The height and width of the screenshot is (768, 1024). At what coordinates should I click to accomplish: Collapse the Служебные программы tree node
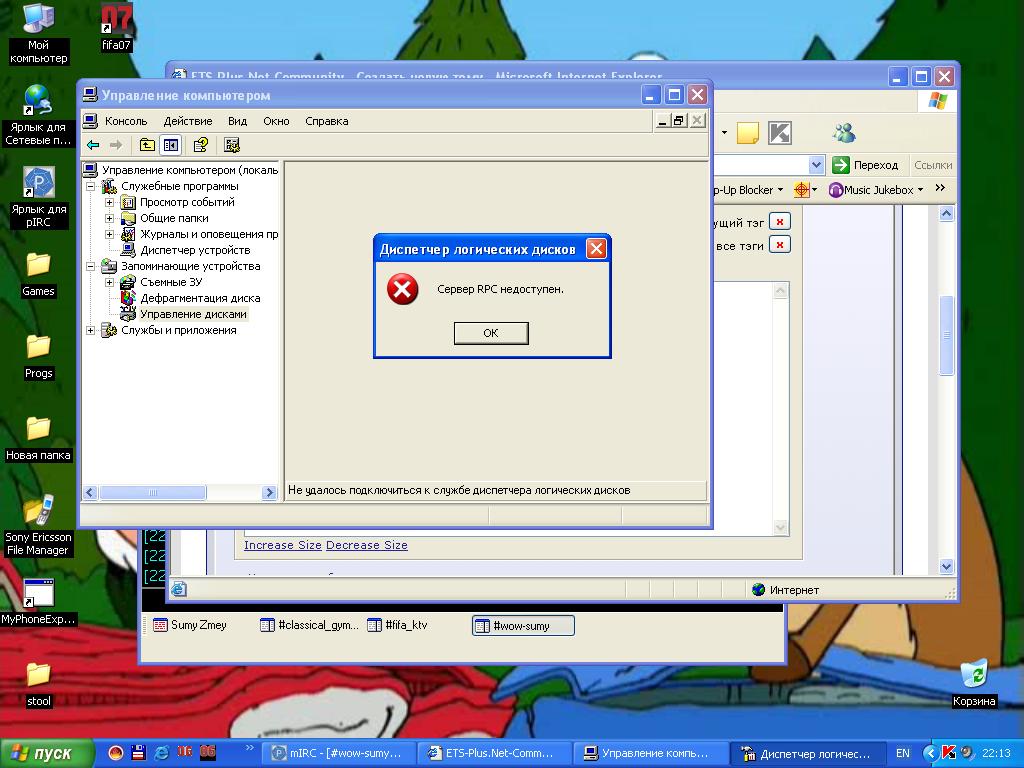coord(91,186)
